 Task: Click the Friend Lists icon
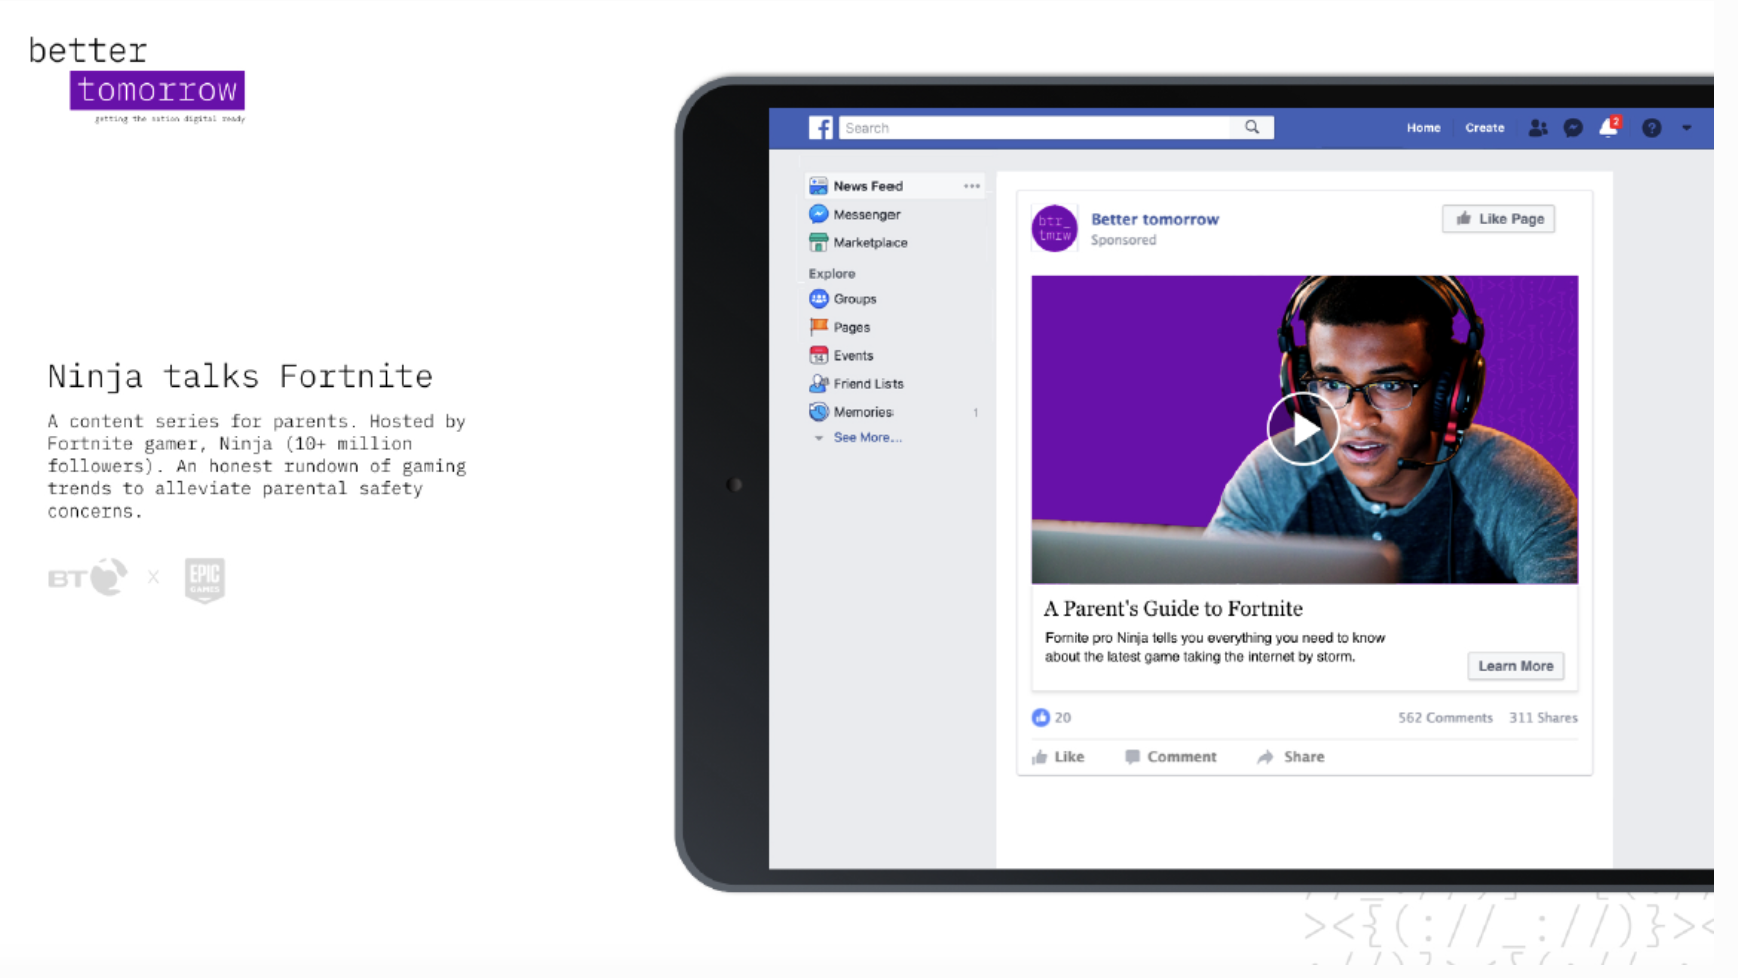pyautogui.click(x=818, y=383)
